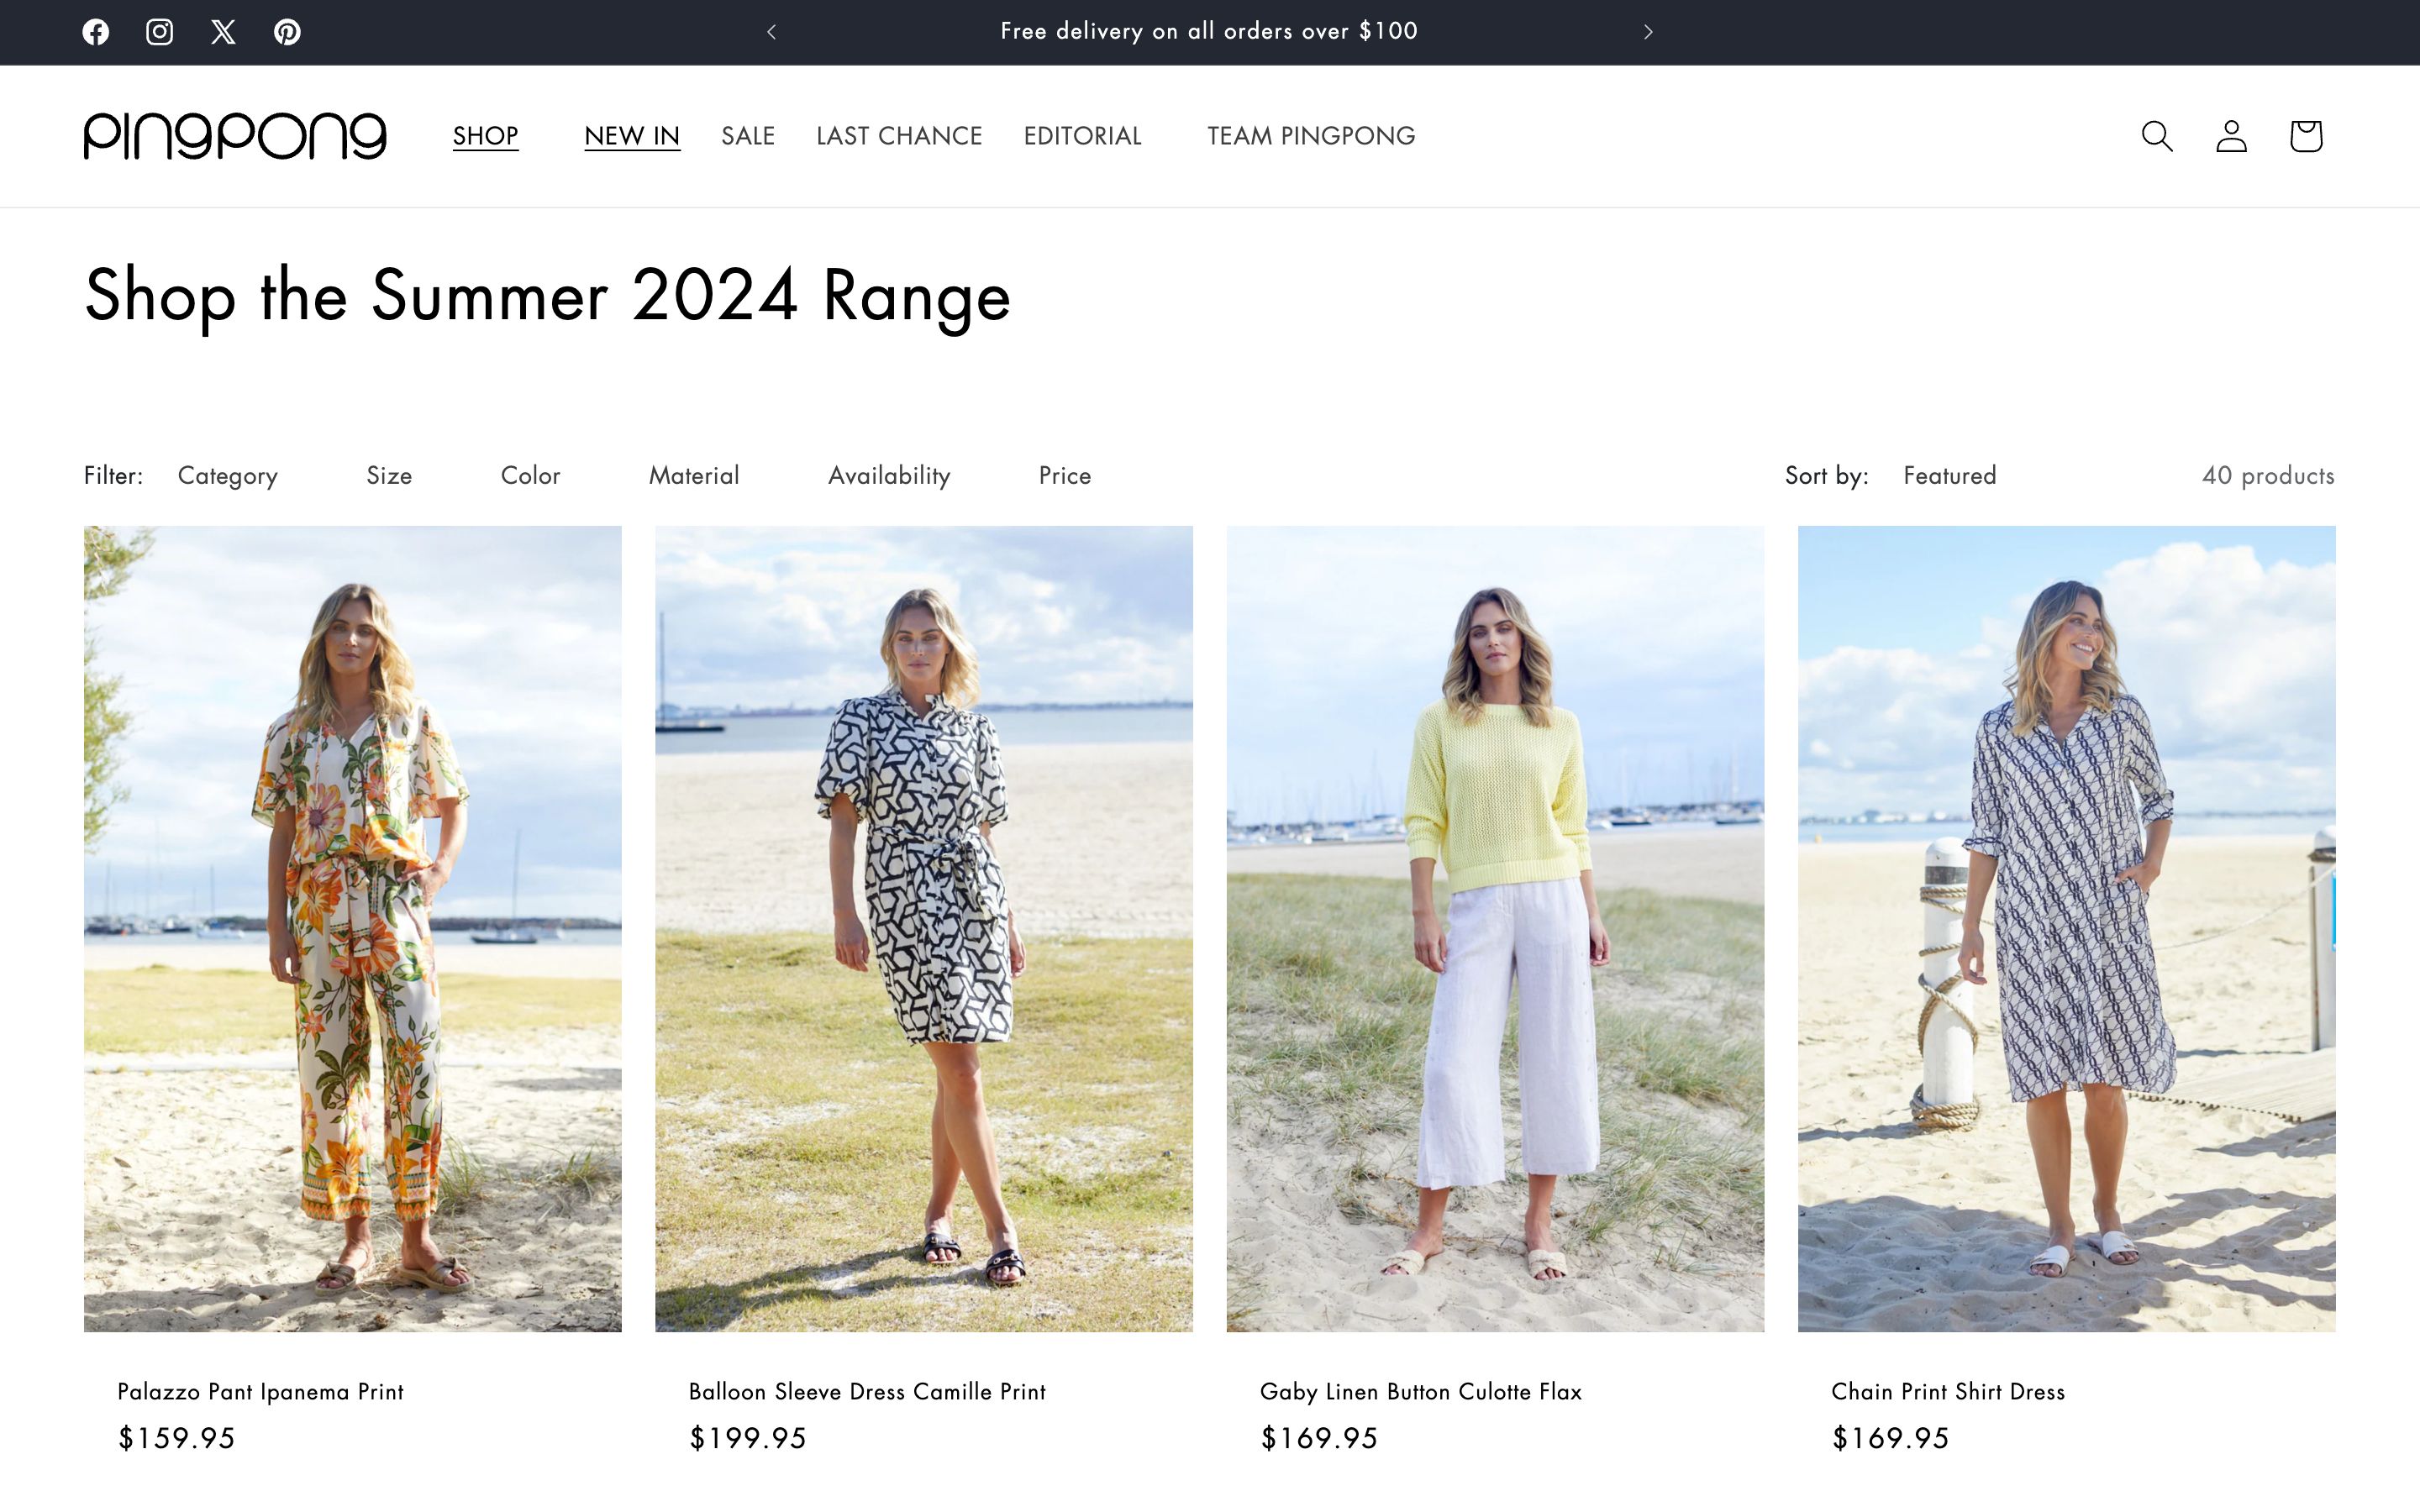The height and width of the screenshot is (1512, 2420).
Task: Open the account login icon
Action: pyautogui.click(x=2231, y=136)
